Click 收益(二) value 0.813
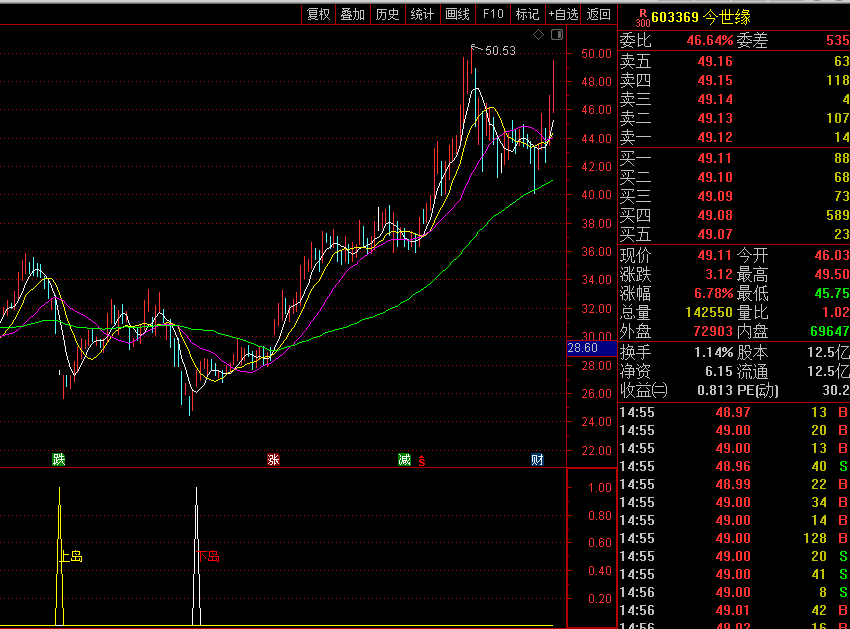850x629 pixels. click(x=715, y=390)
